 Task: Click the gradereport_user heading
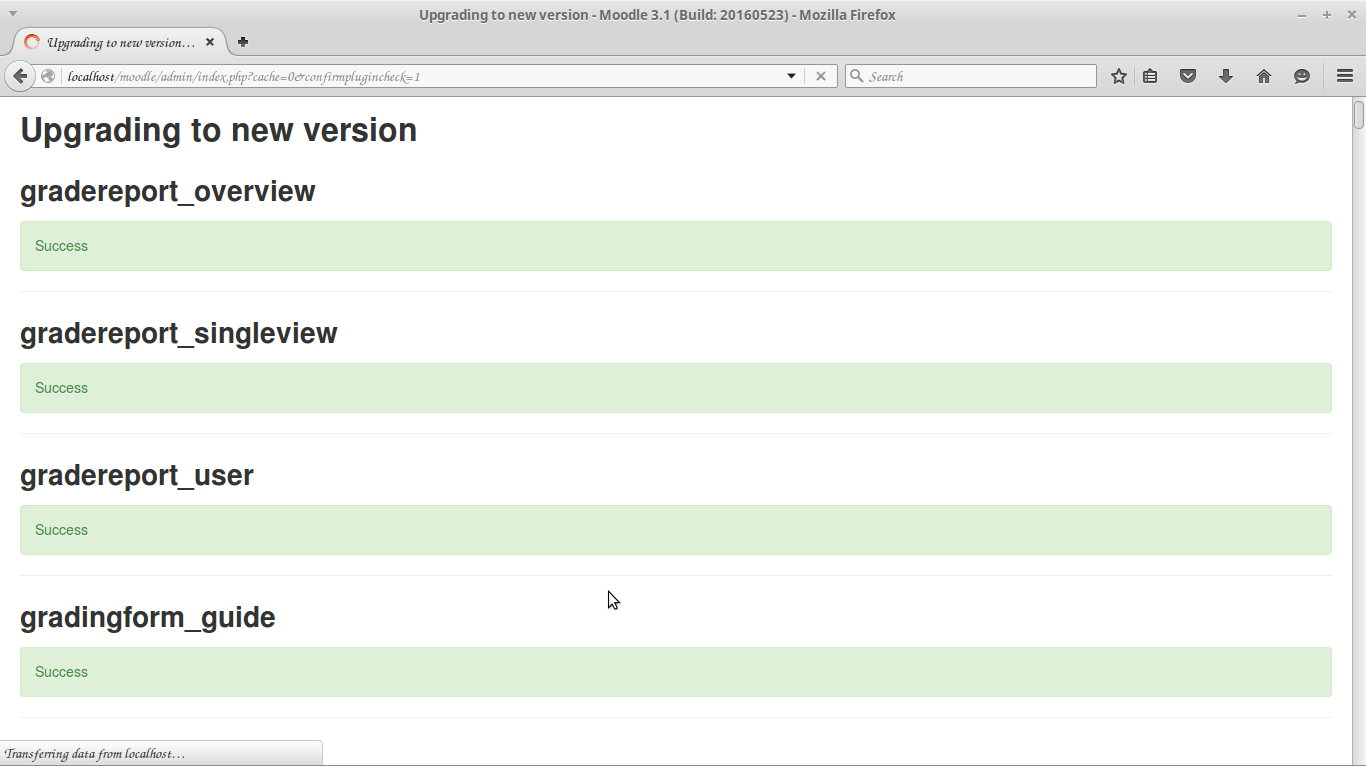pyautogui.click(x=137, y=475)
